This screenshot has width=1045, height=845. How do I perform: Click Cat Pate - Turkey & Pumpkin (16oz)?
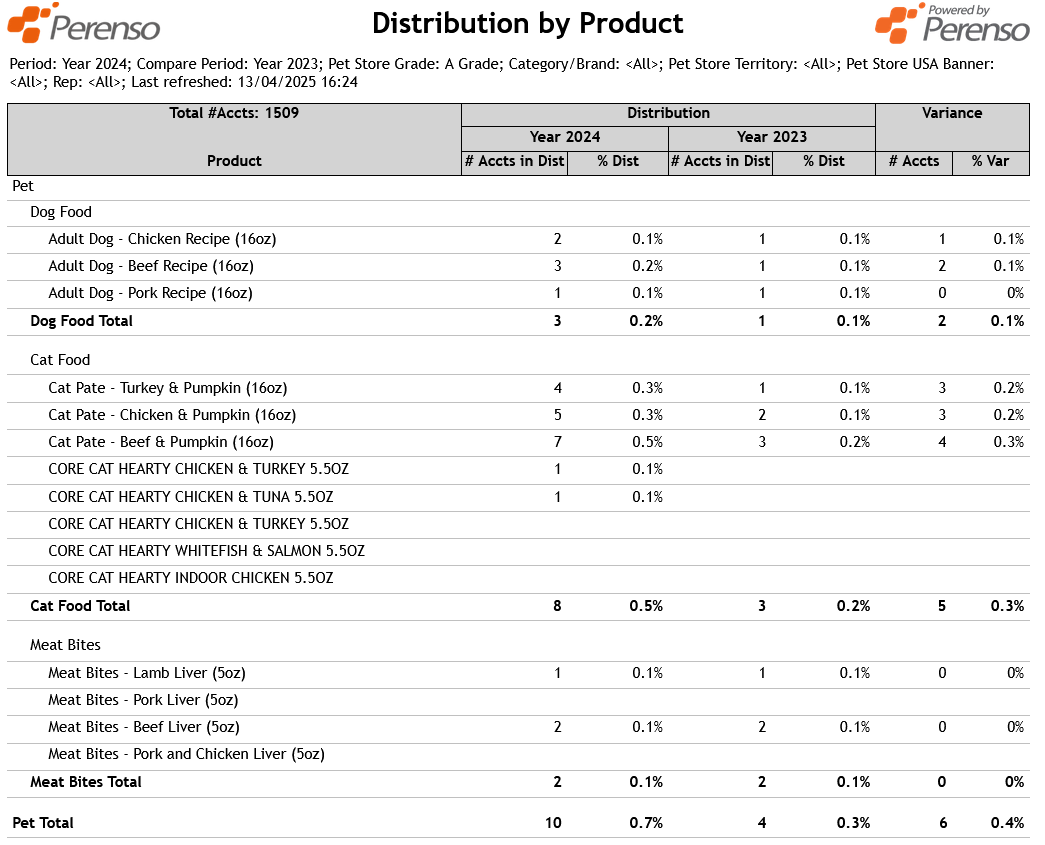(168, 389)
